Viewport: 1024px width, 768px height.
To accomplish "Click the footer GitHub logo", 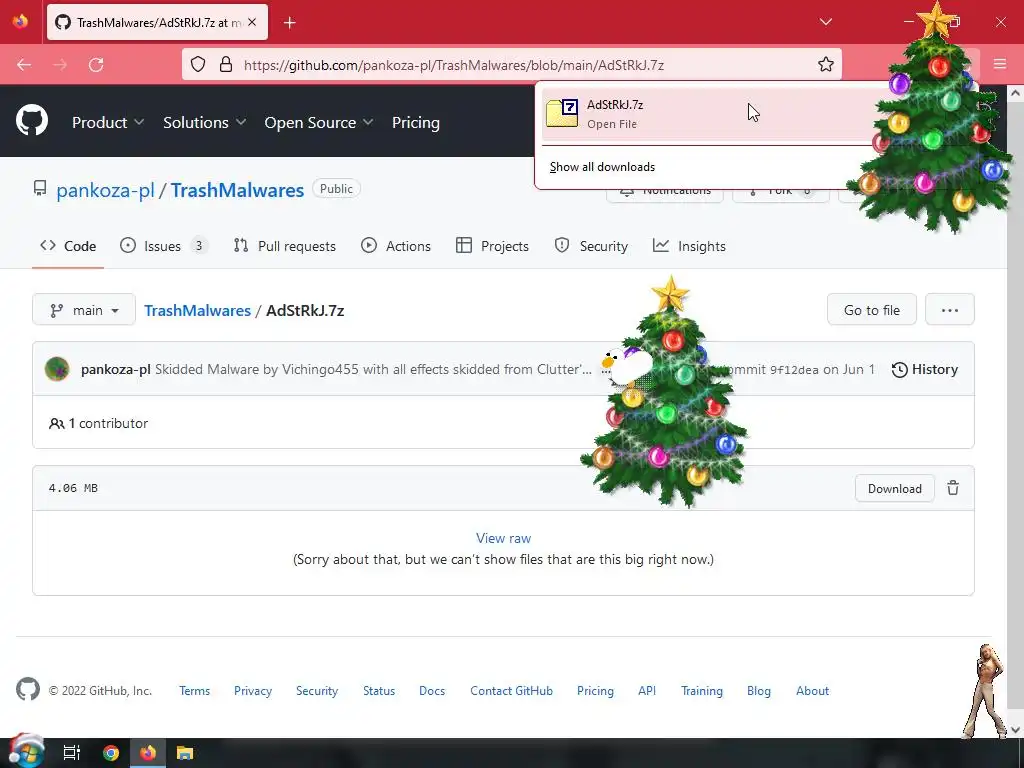I will 27,690.
